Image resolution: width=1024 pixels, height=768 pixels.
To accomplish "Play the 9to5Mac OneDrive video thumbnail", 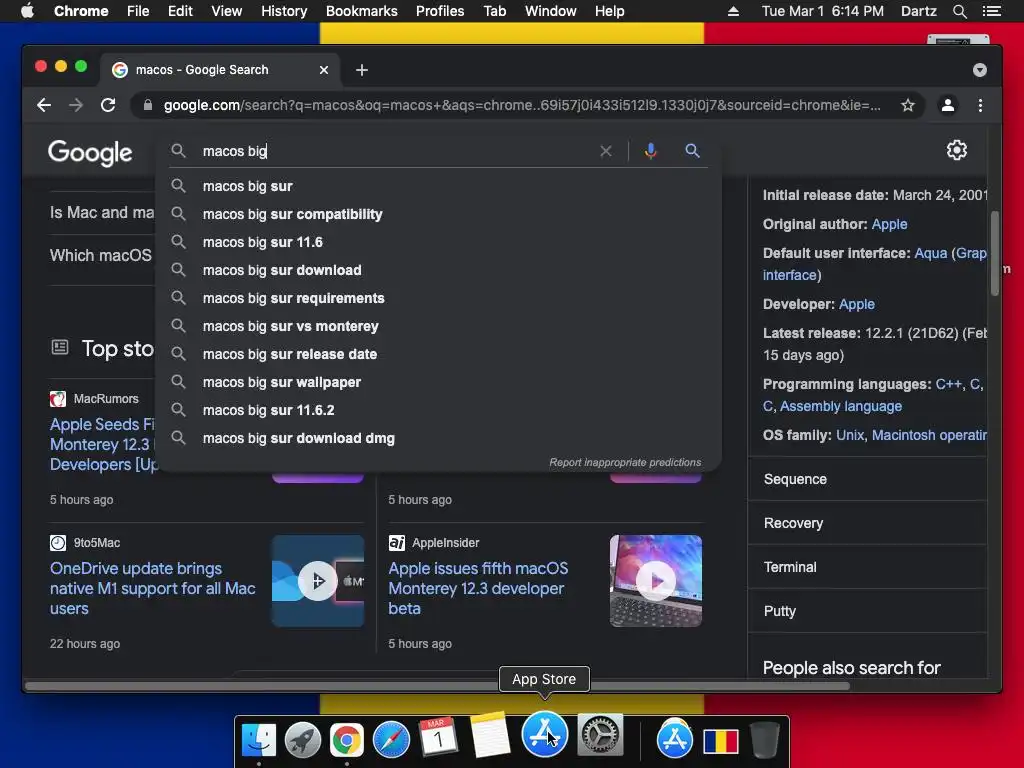I will point(318,581).
